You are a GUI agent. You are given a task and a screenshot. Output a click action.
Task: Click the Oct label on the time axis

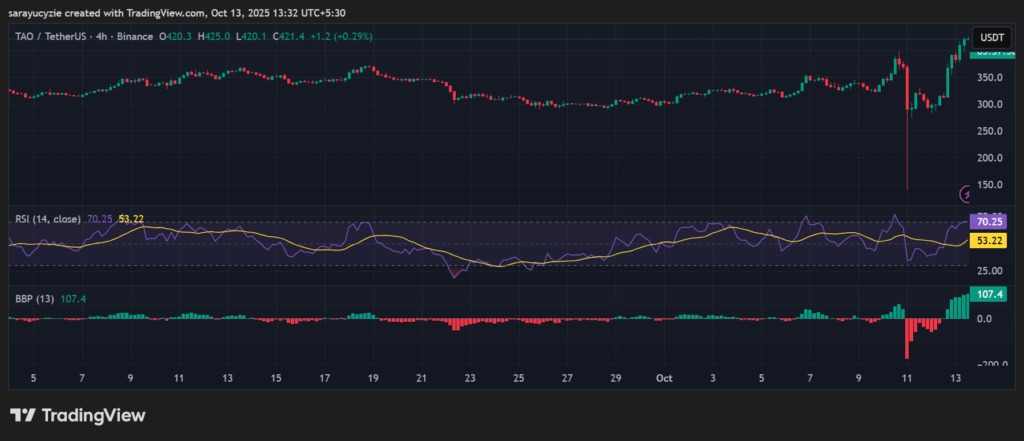point(662,379)
